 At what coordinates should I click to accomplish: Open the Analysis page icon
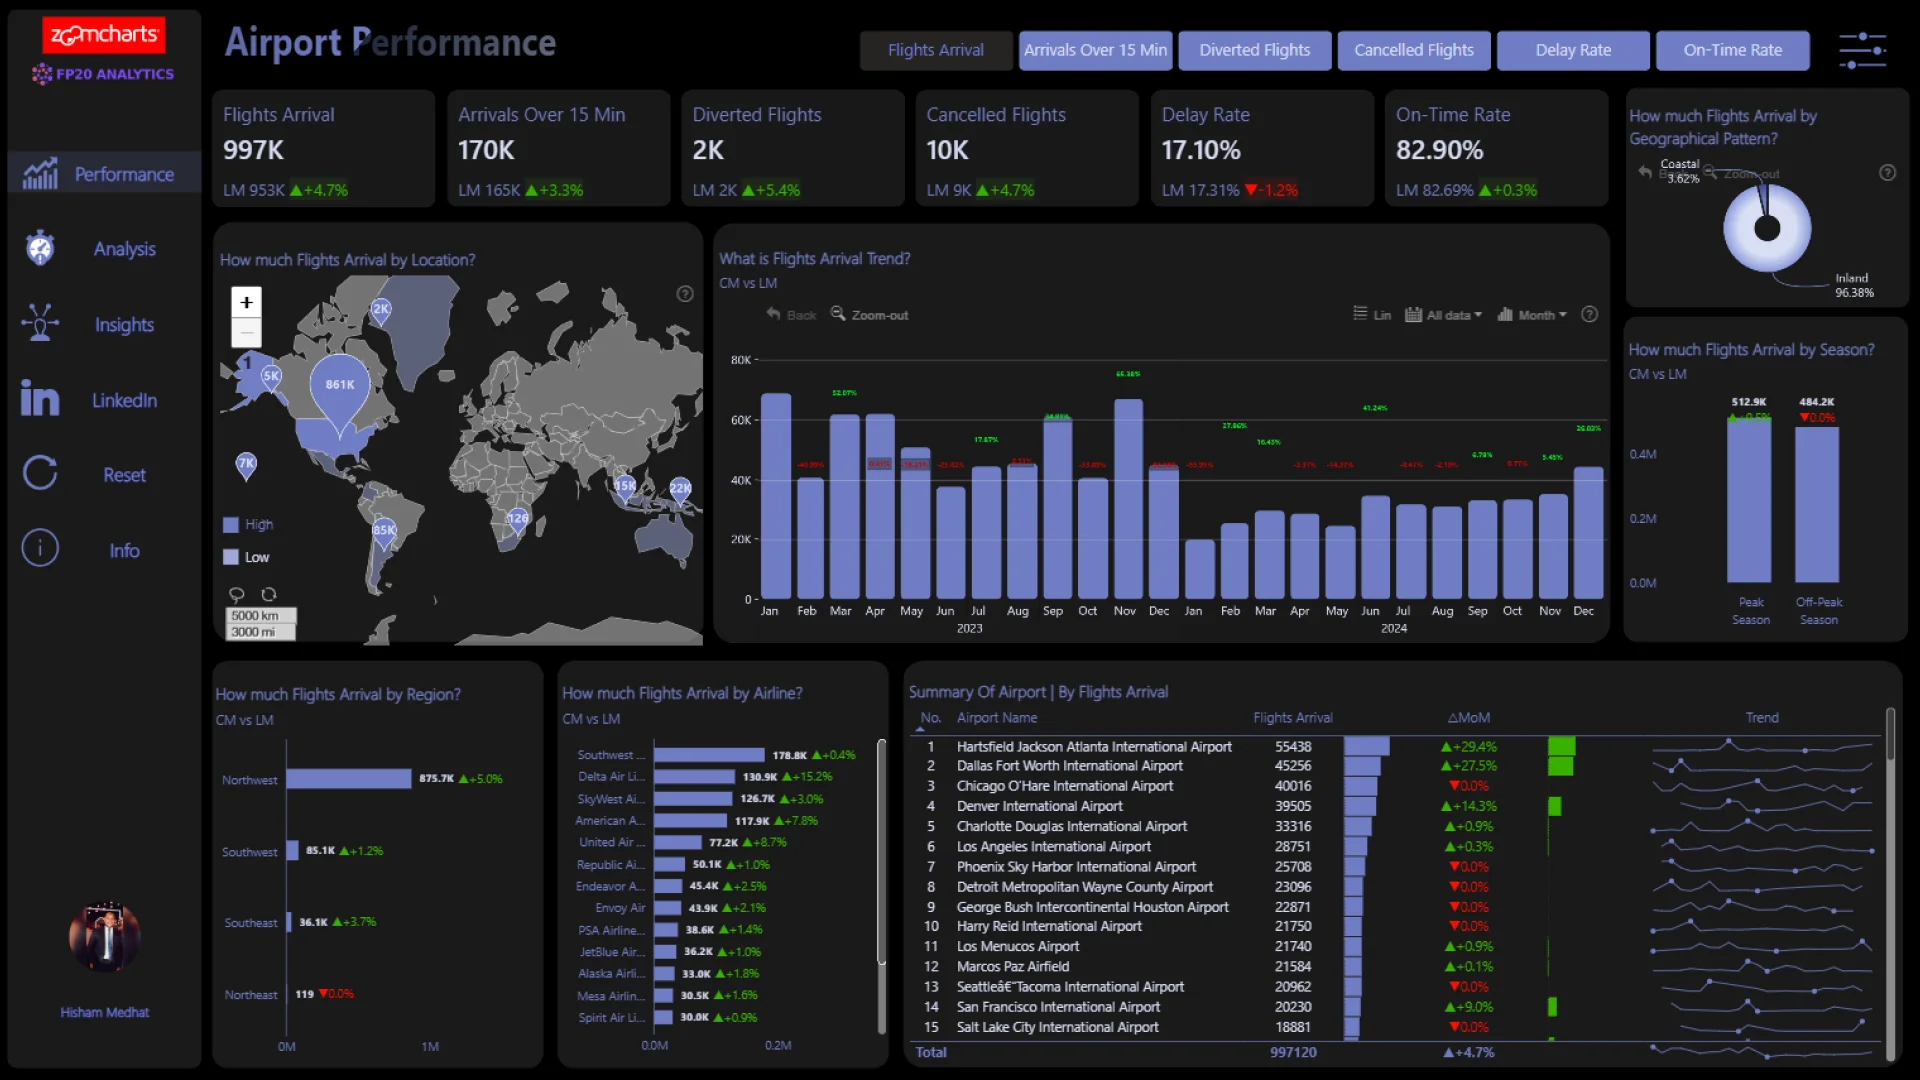40,248
